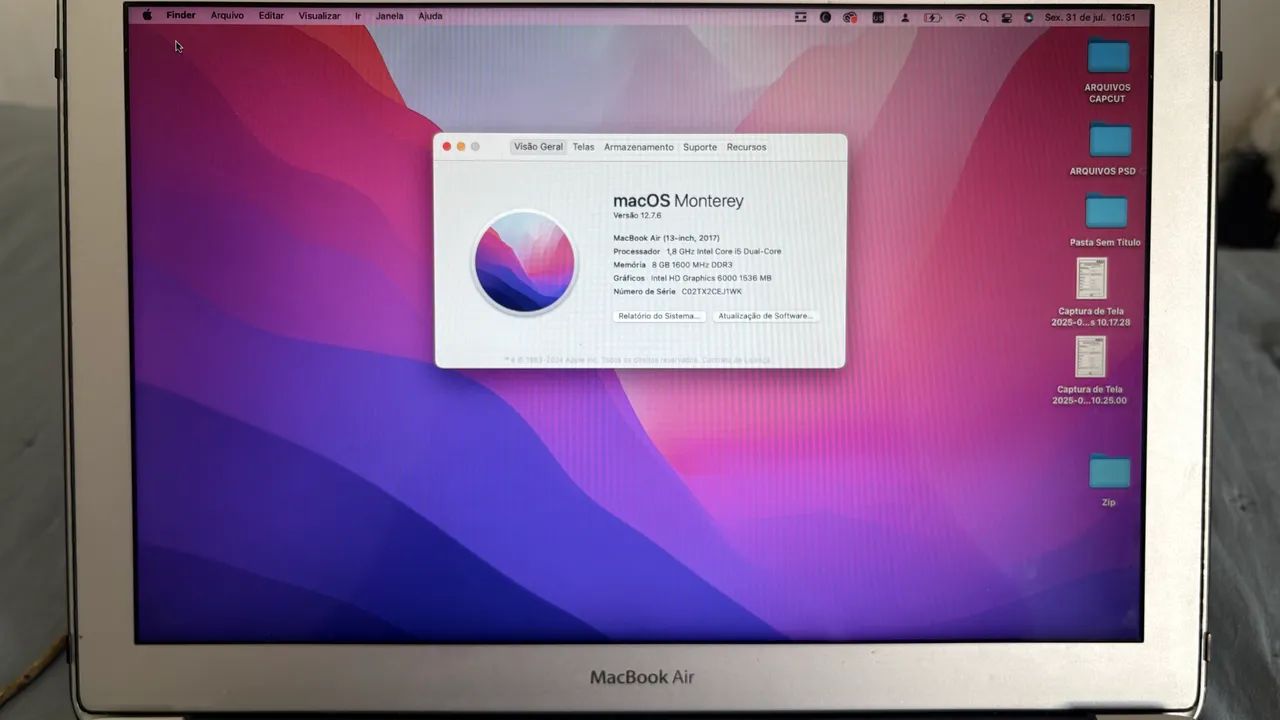Image resolution: width=1280 pixels, height=720 pixels.
Task: Select the ARQUIVOS CAPCUT folder icon
Action: coord(1108,56)
